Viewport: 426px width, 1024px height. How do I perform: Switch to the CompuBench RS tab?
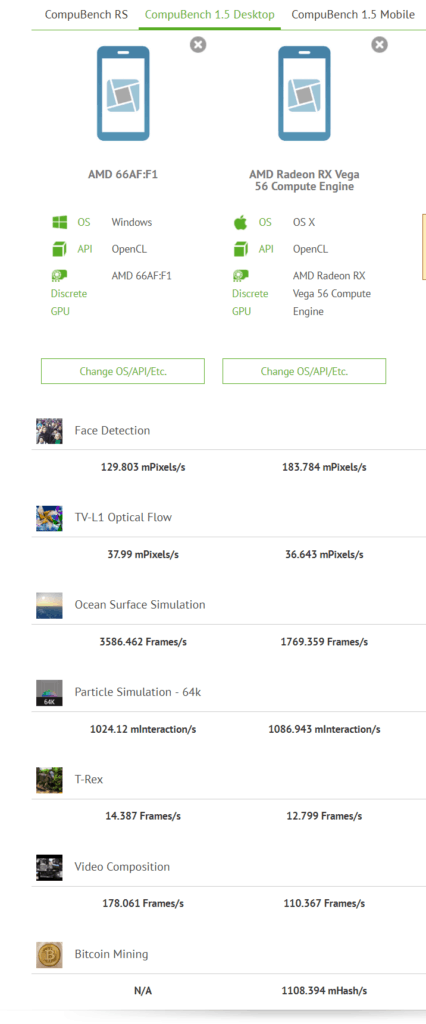coord(86,14)
